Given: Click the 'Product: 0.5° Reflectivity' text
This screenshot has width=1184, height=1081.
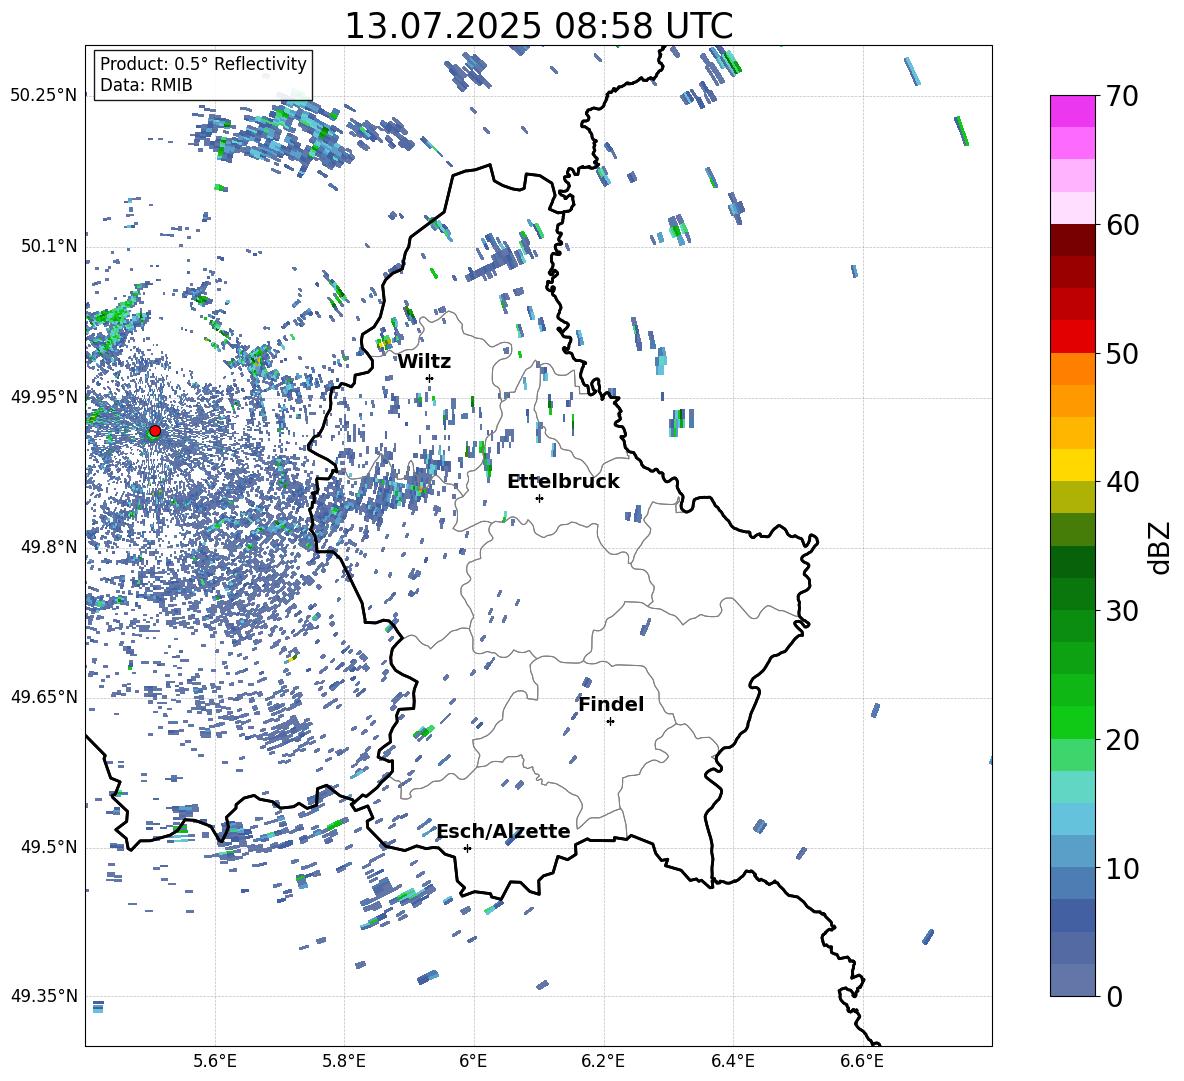Looking at the screenshot, I should point(203,64).
